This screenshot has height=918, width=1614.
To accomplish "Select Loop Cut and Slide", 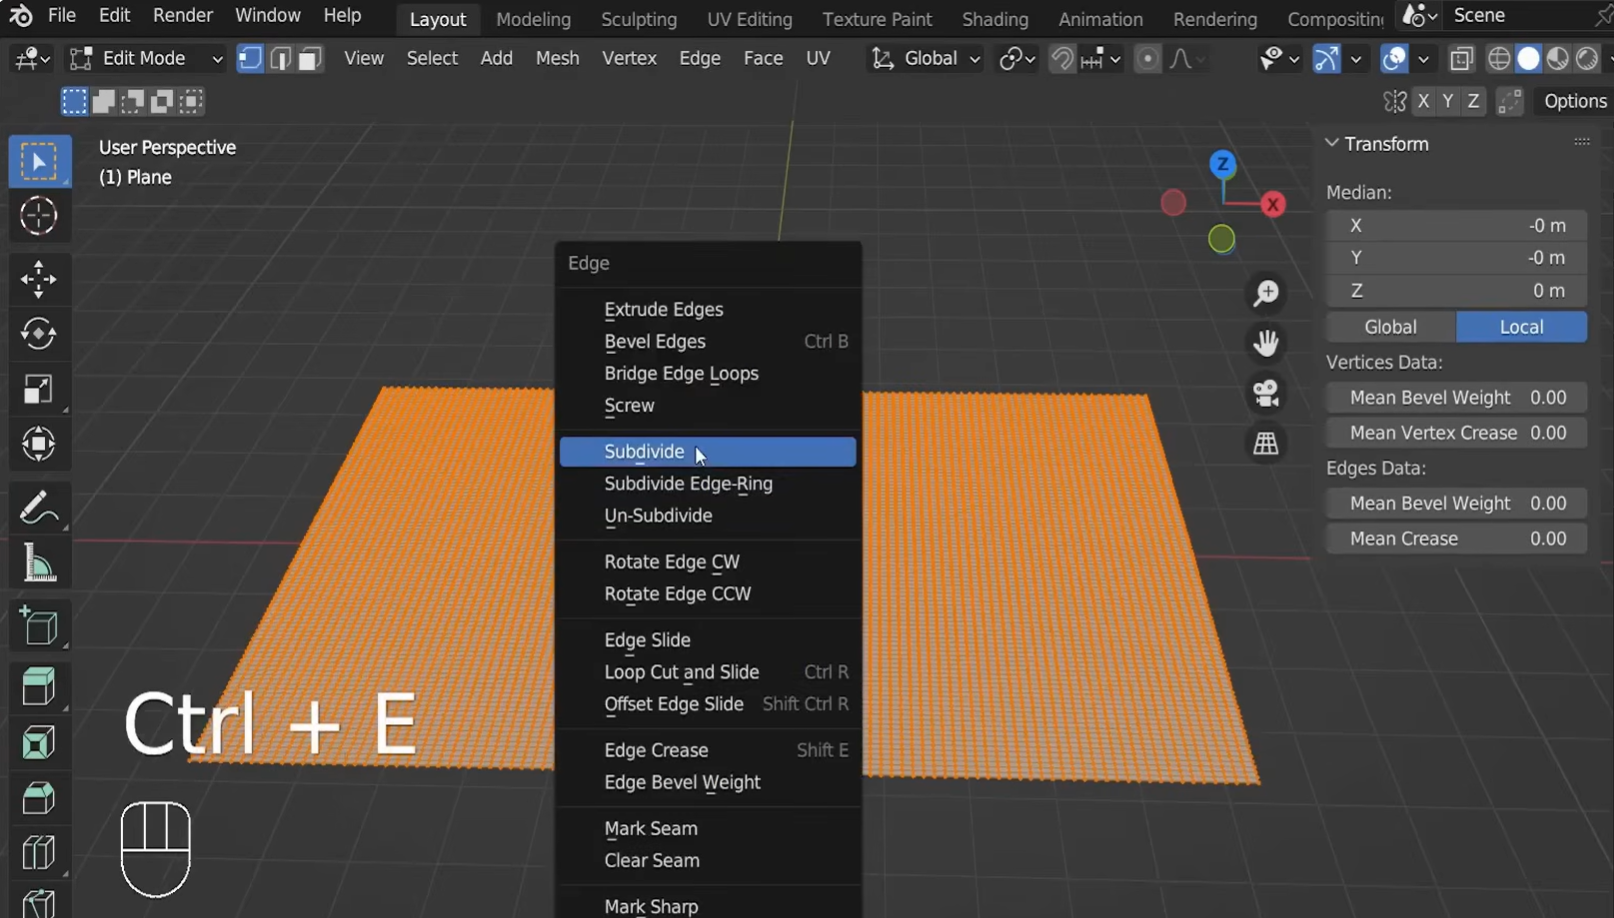I will [708, 672].
